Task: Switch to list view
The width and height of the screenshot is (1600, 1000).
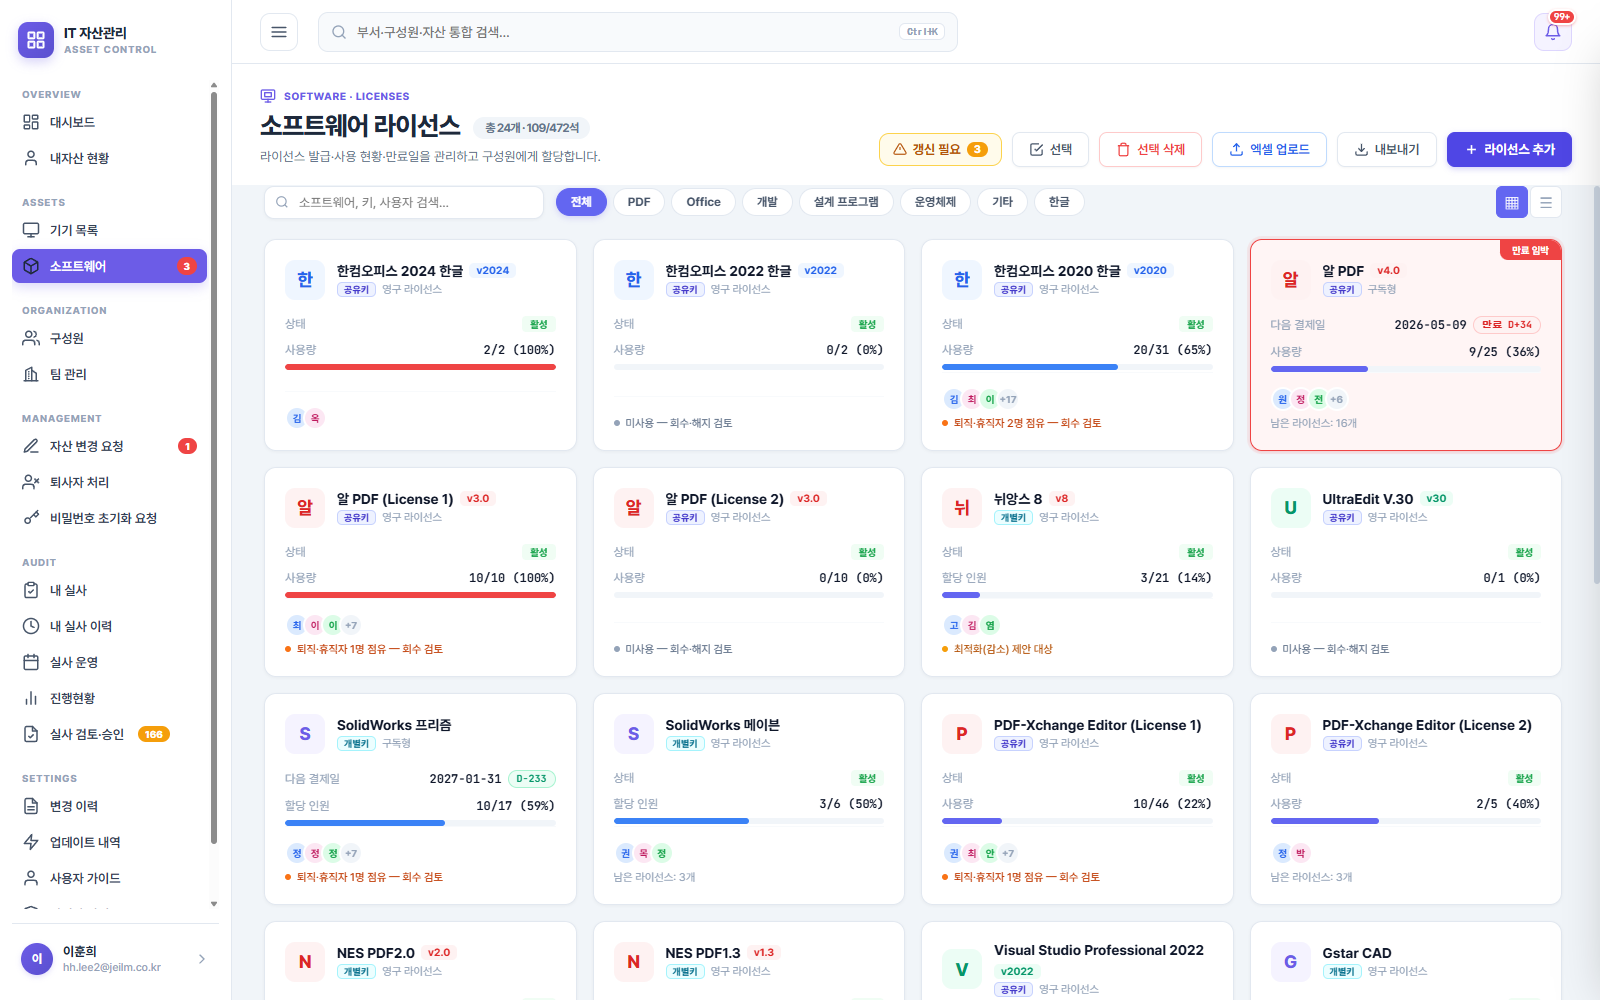Action: tap(1546, 202)
